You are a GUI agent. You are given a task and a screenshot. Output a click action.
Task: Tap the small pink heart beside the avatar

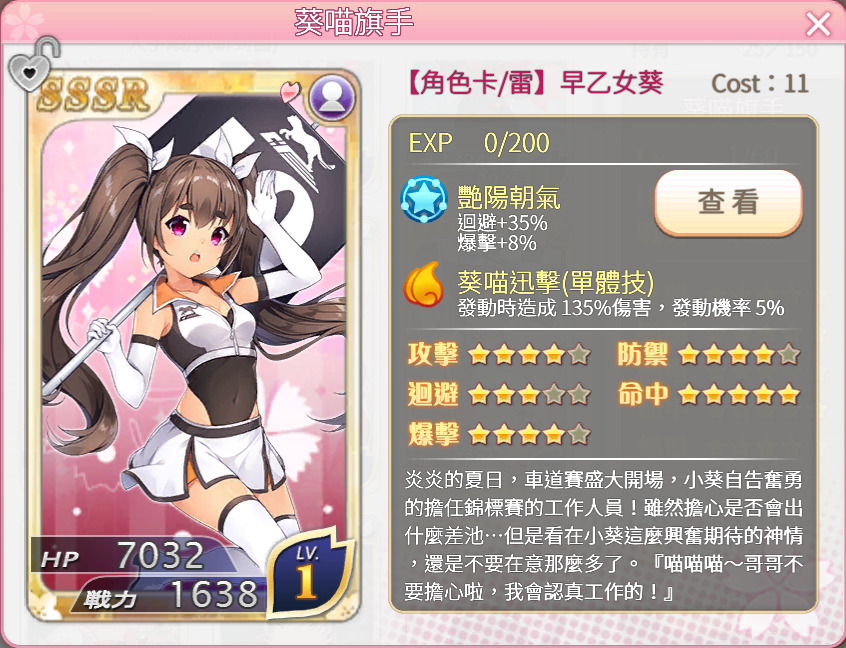click(291, 91)
